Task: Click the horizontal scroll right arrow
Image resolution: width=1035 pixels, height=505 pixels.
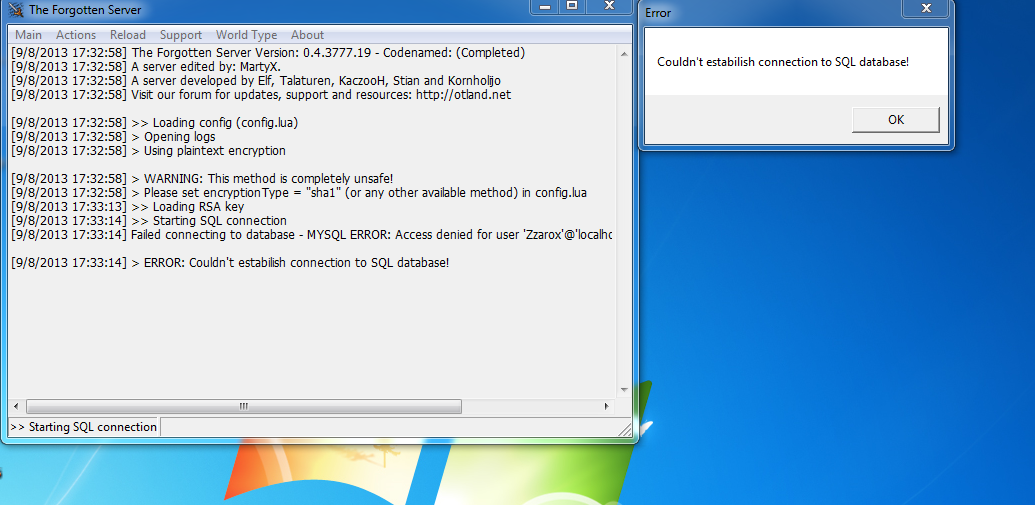Action: [607, 407]
